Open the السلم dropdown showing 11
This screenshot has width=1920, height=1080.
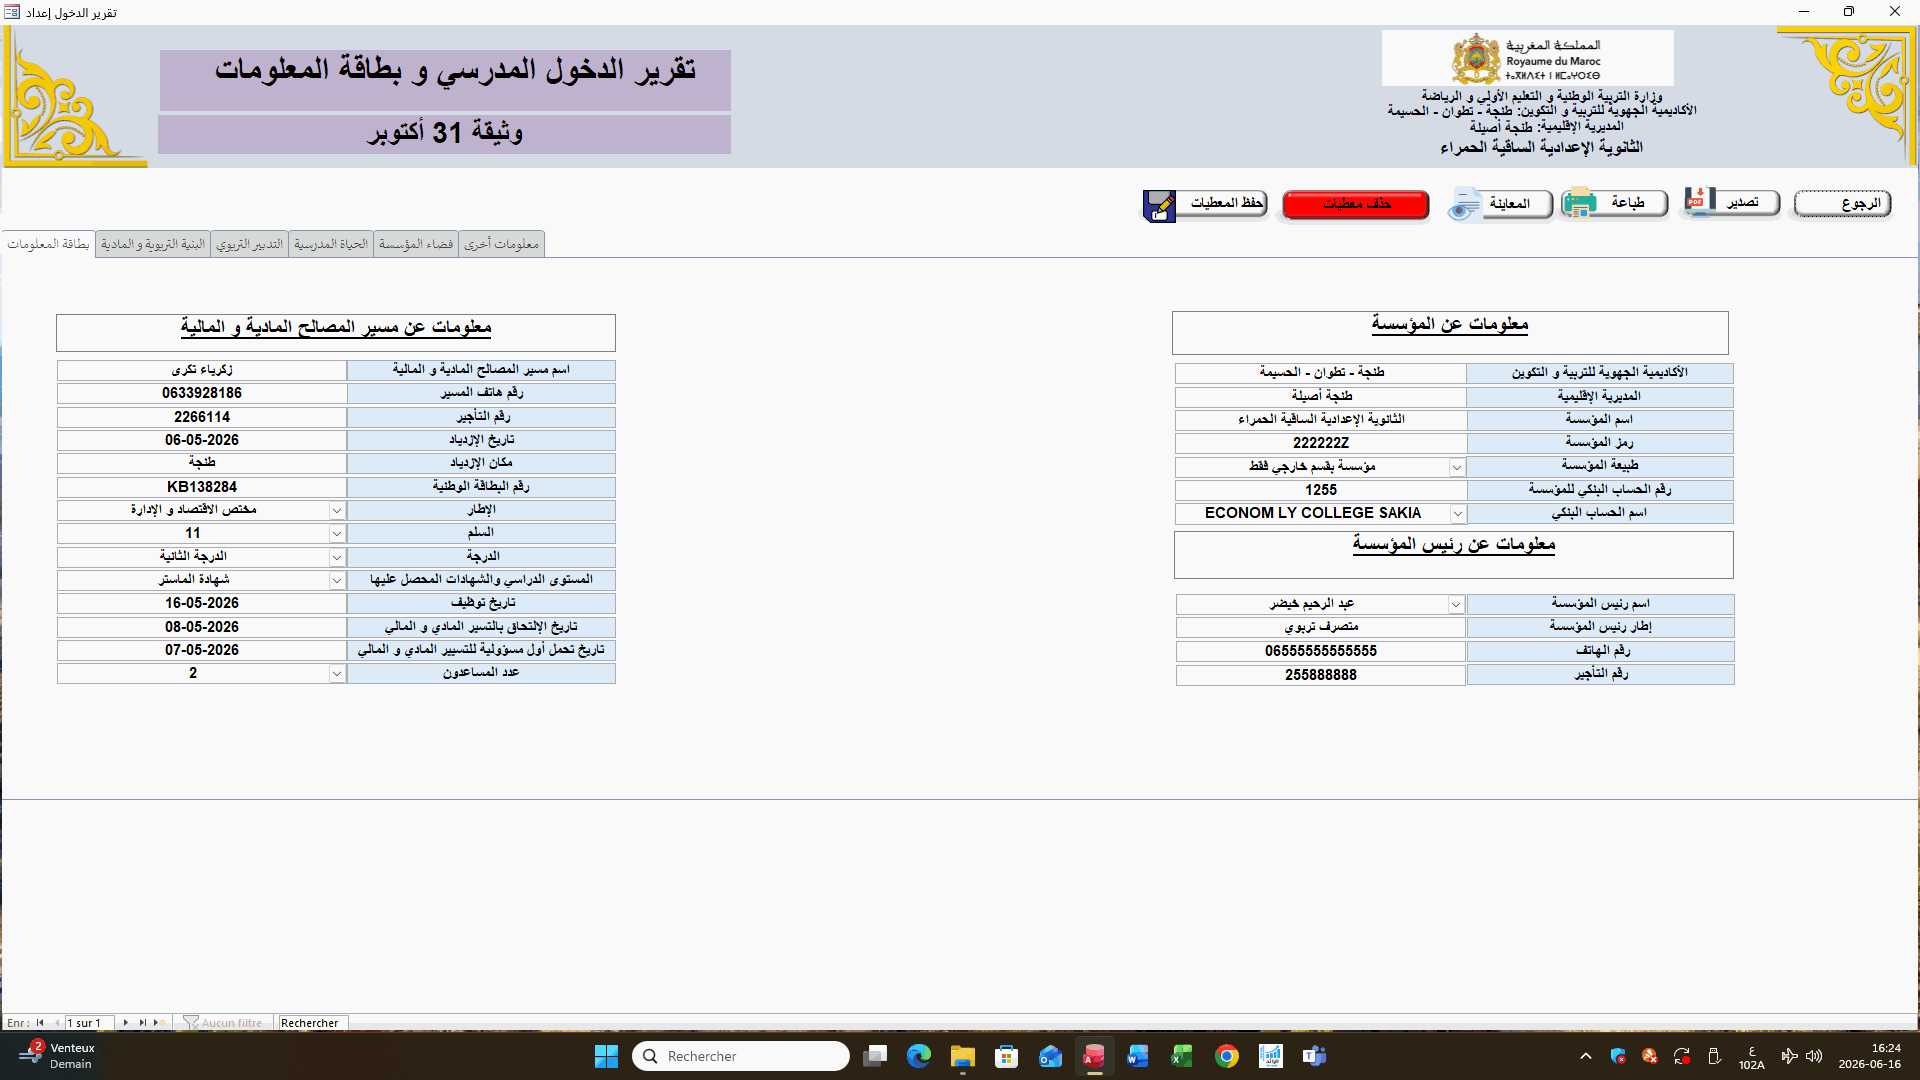[x=337, y=534]
